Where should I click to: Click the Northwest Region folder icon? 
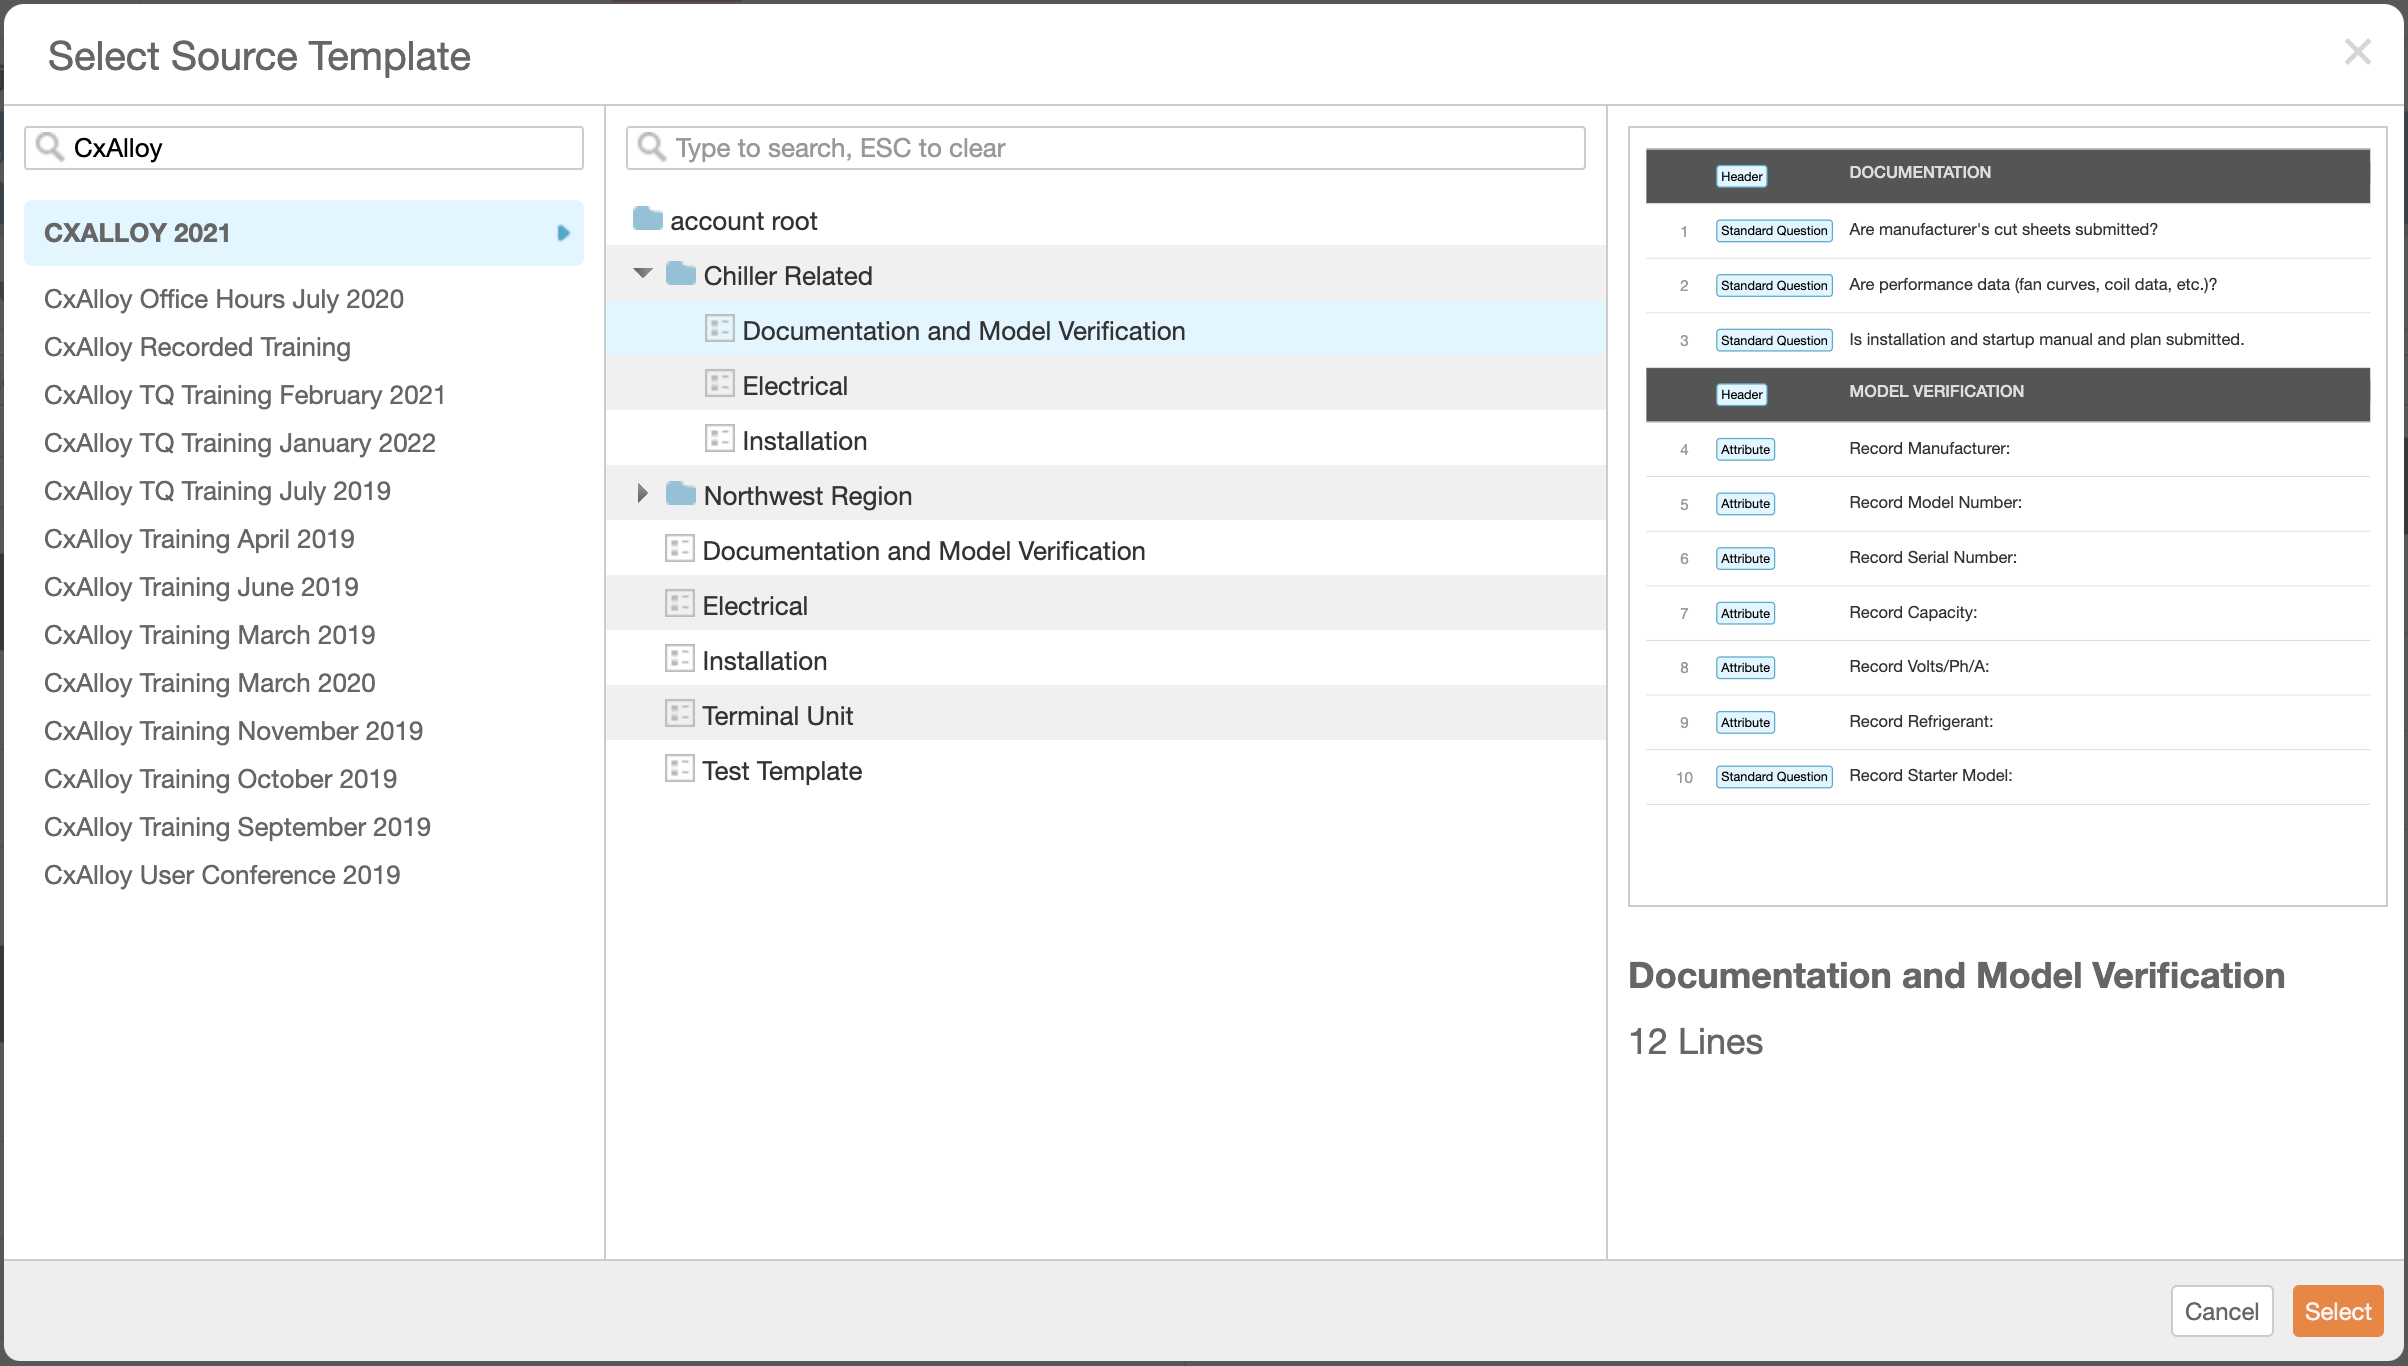(x=681, y=494)
